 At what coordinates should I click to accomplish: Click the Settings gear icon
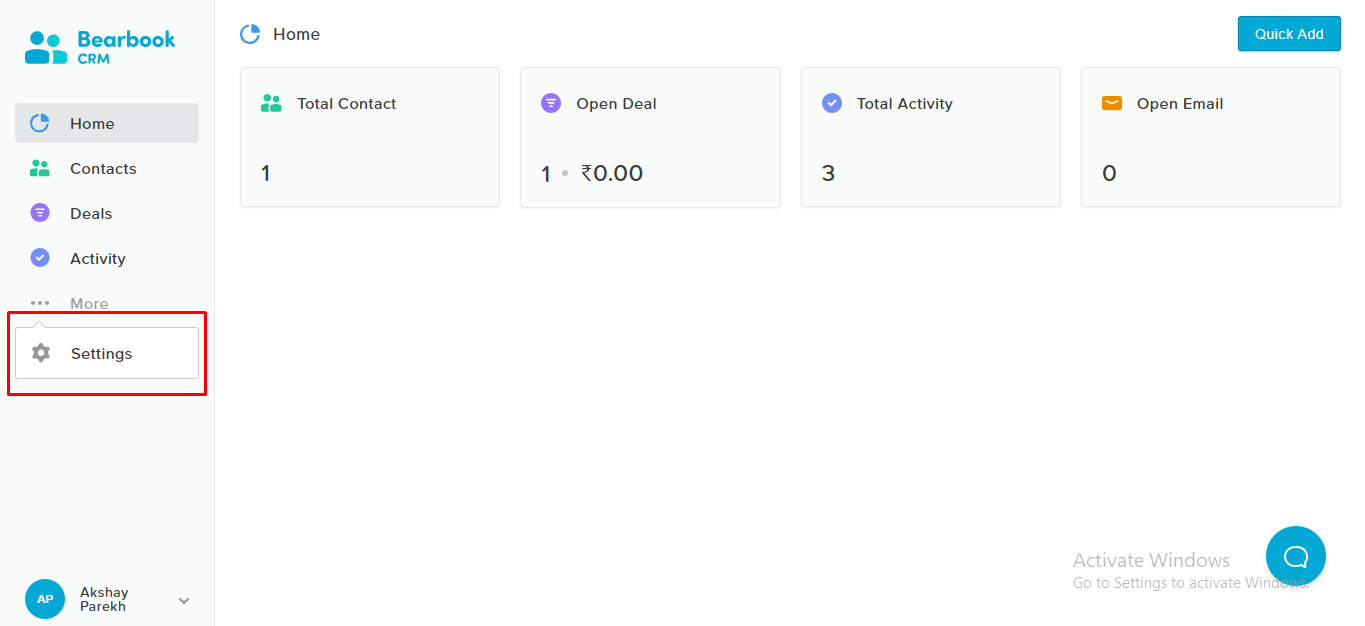click(41, 353)
